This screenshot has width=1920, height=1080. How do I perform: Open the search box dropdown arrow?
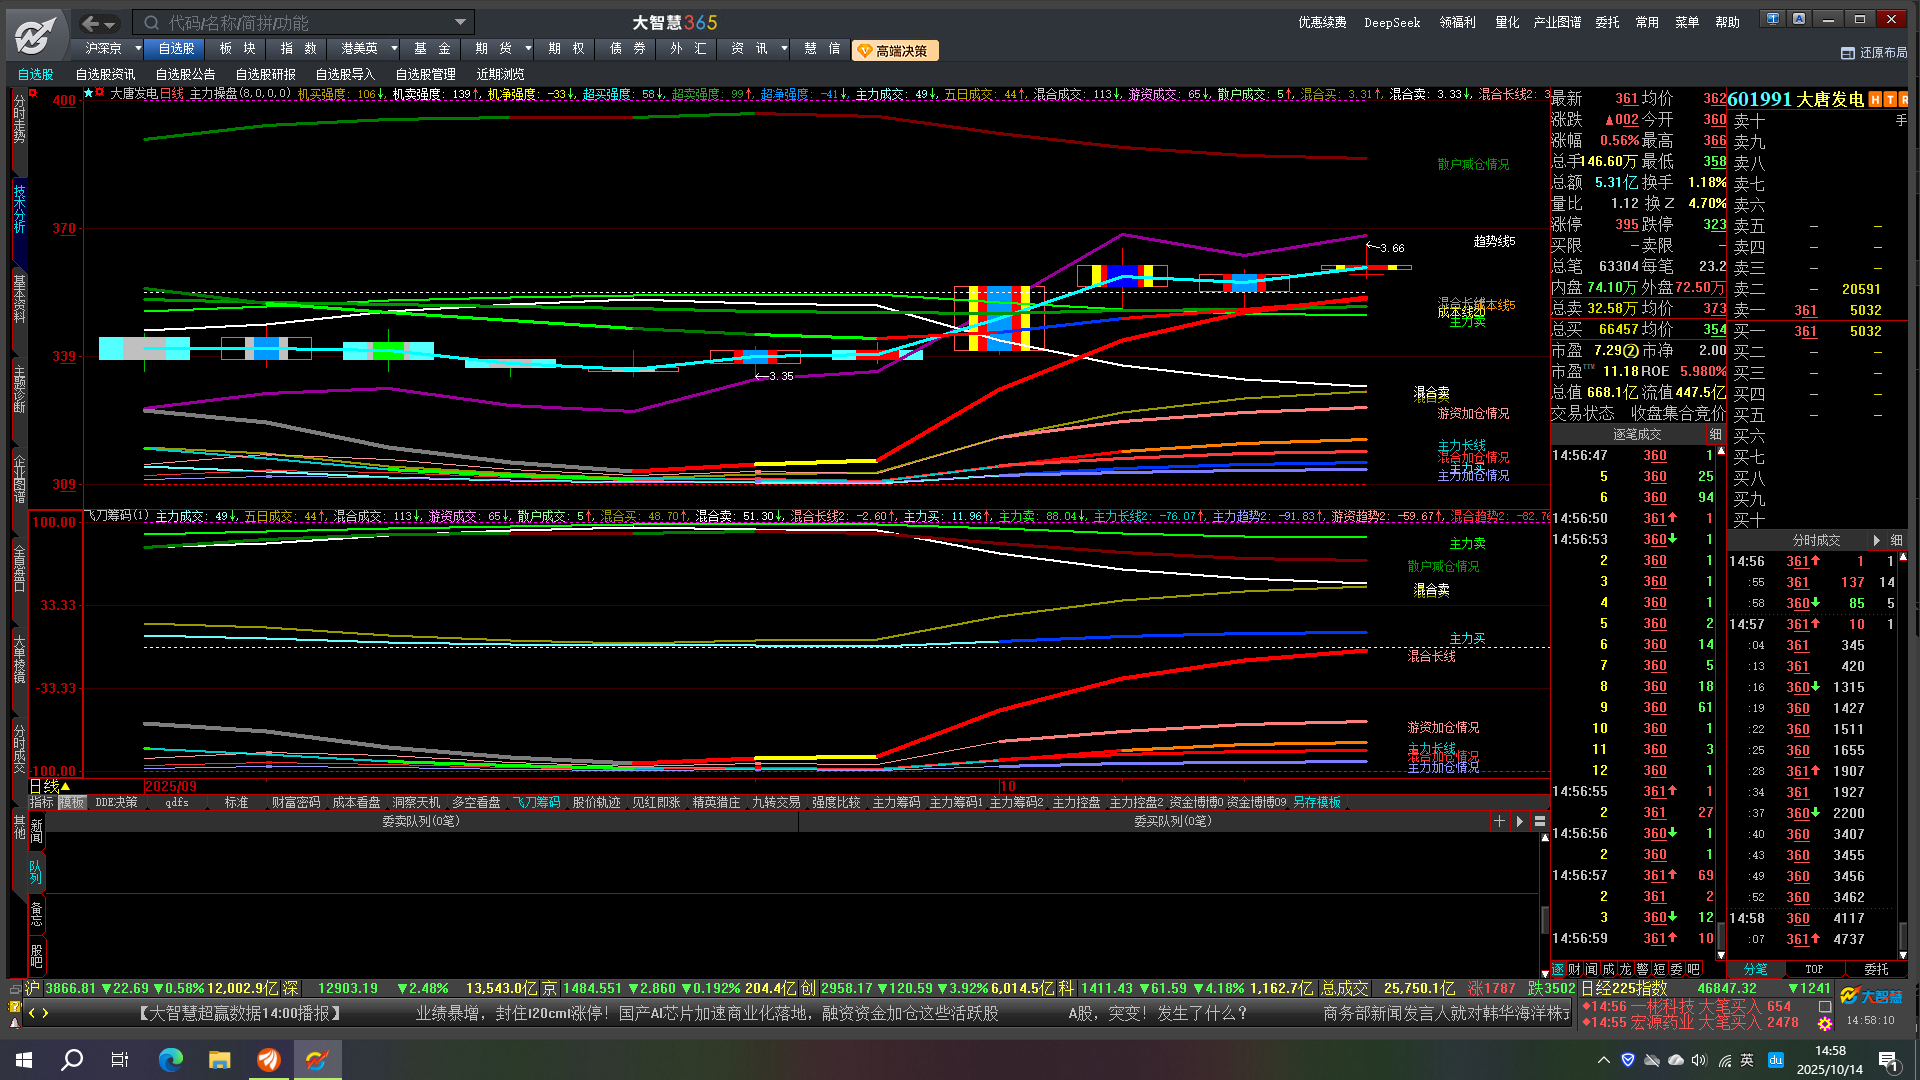coord(460,22)
